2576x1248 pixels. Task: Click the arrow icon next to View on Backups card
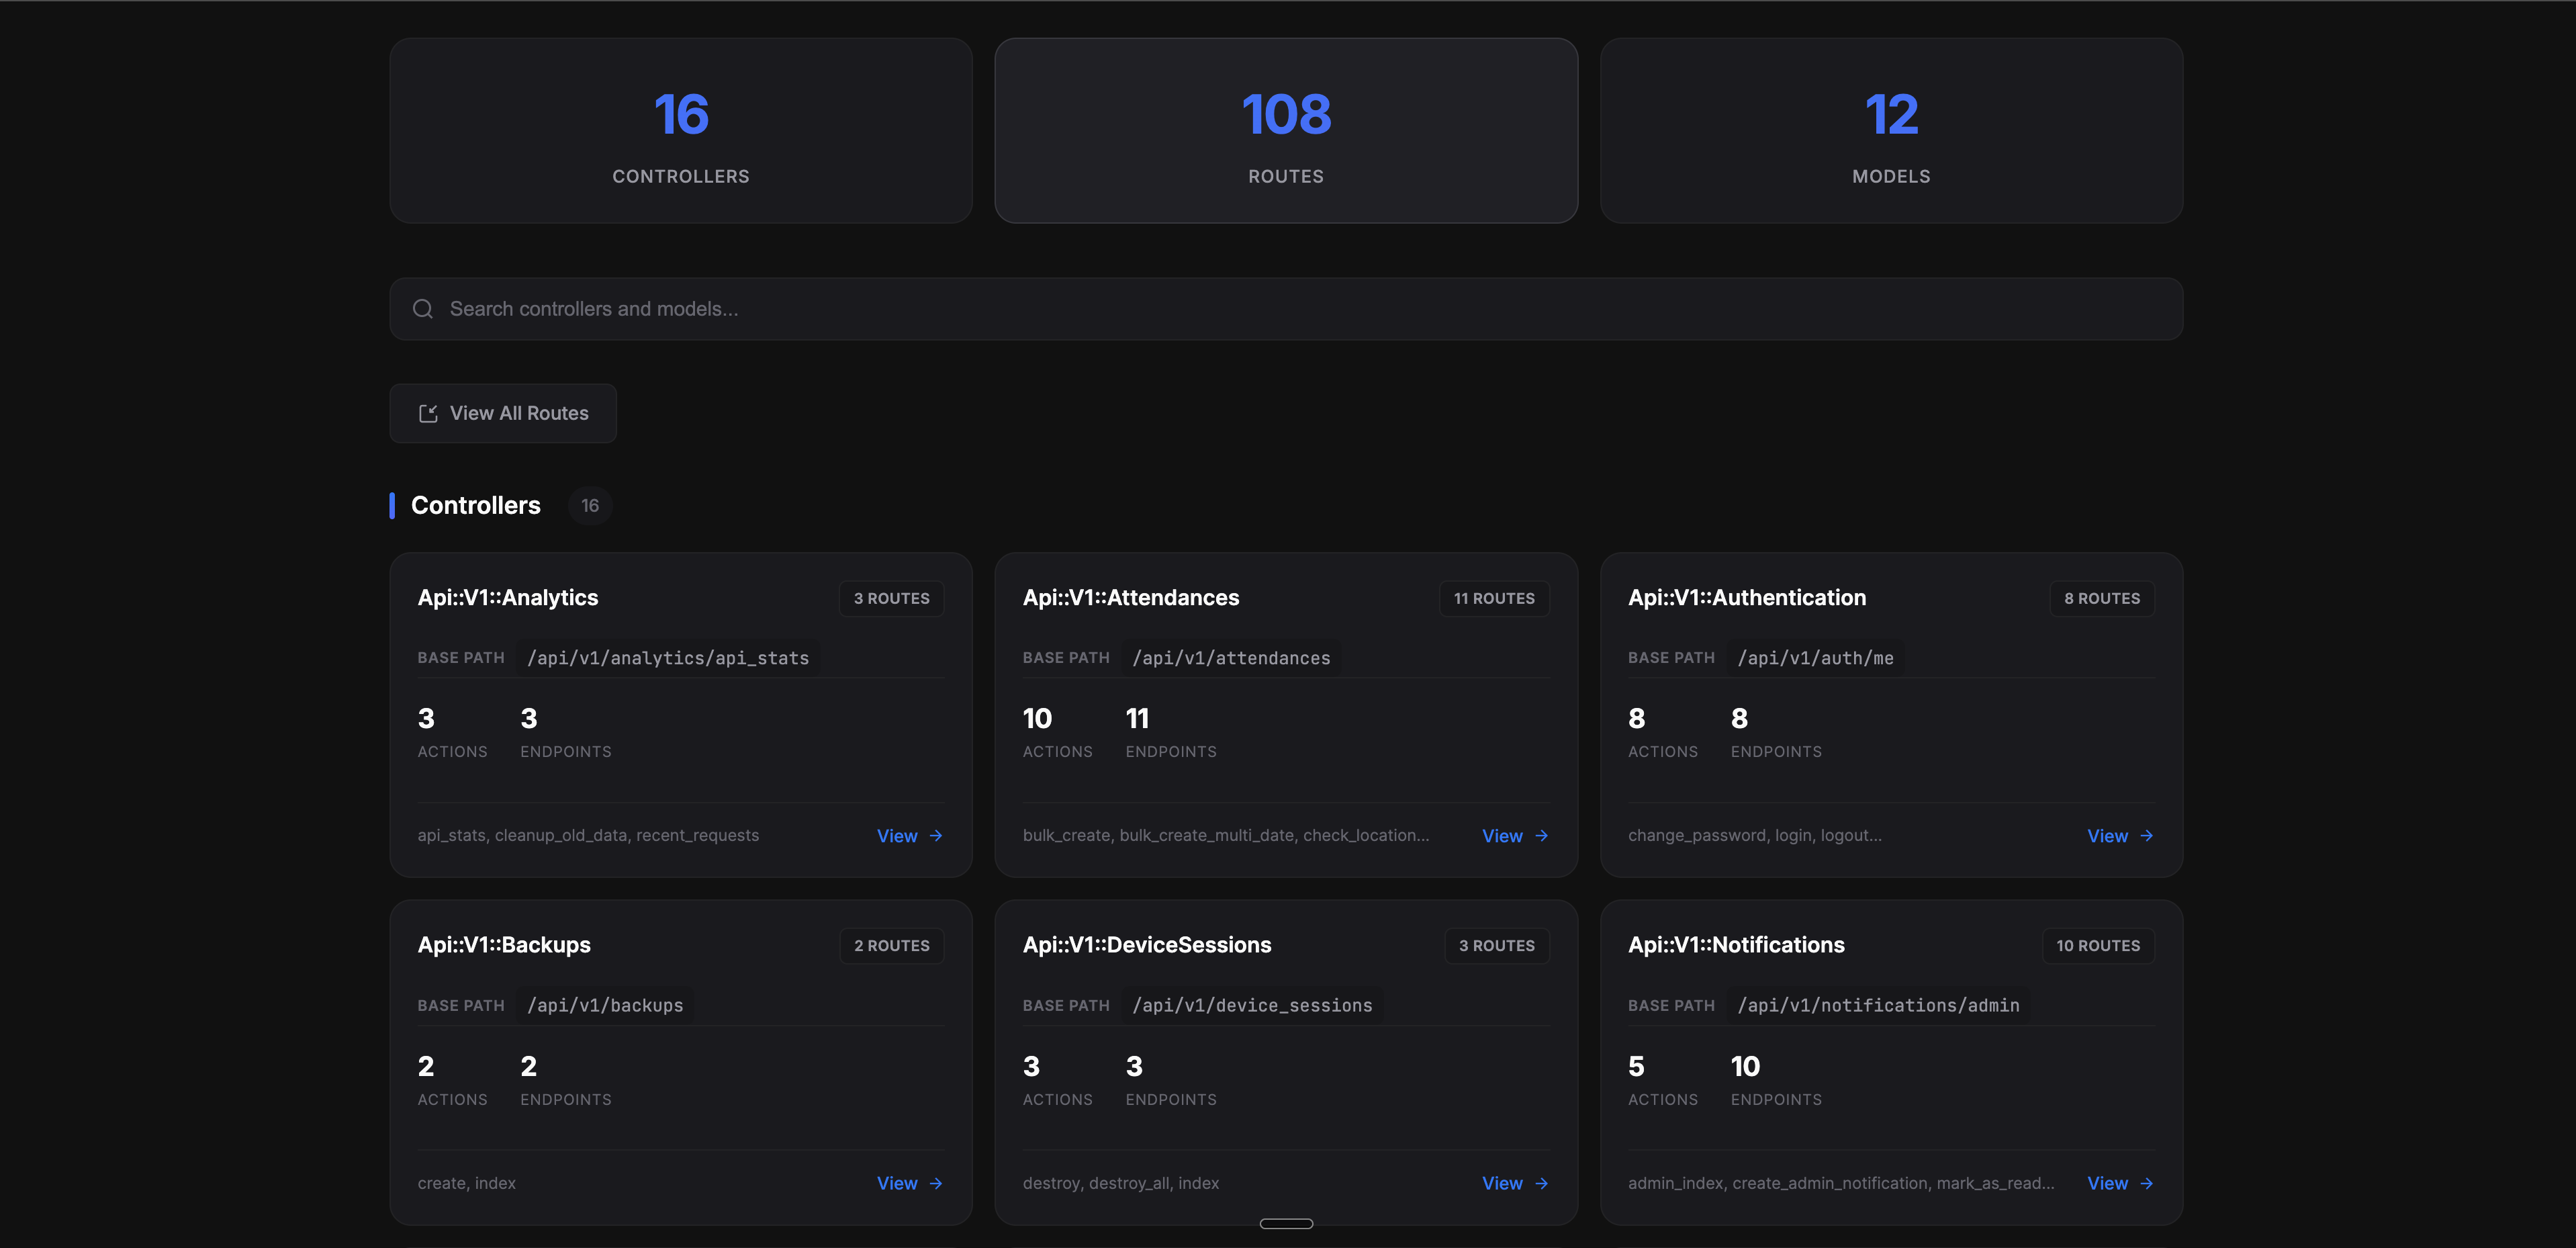tap(936, 1183)
